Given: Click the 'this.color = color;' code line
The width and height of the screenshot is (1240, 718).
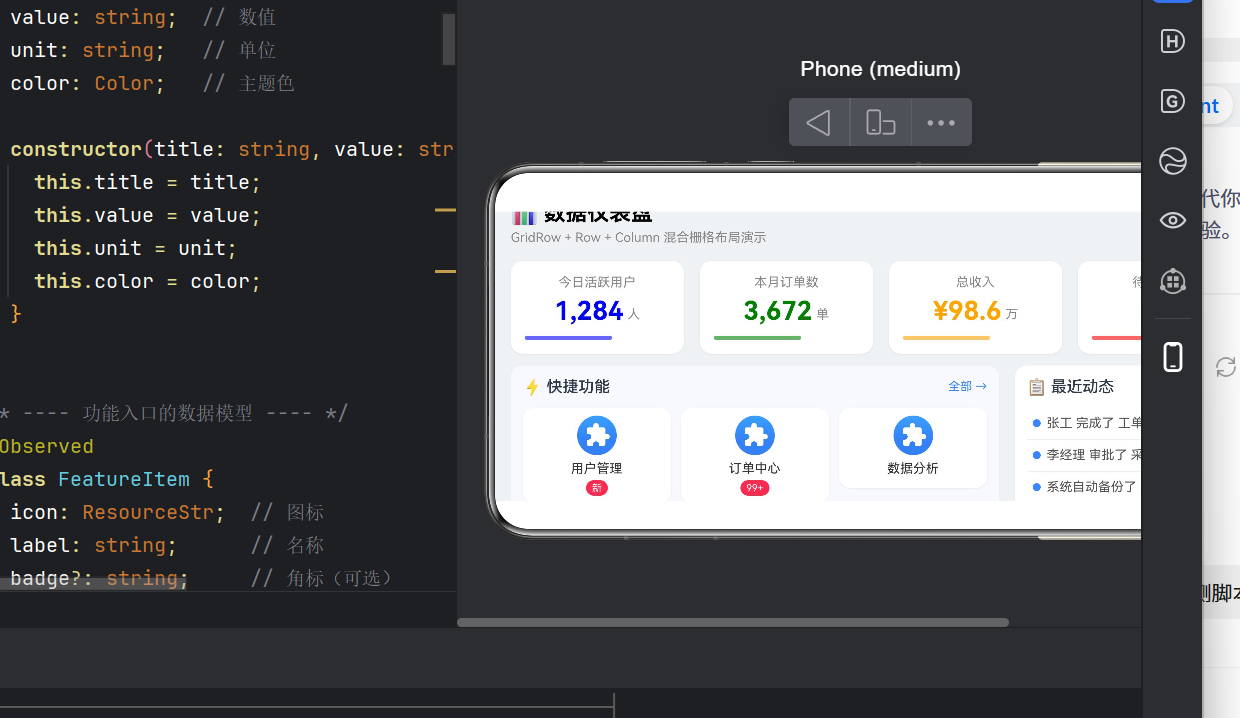Looking at the screenshot, I should [147, 281].
